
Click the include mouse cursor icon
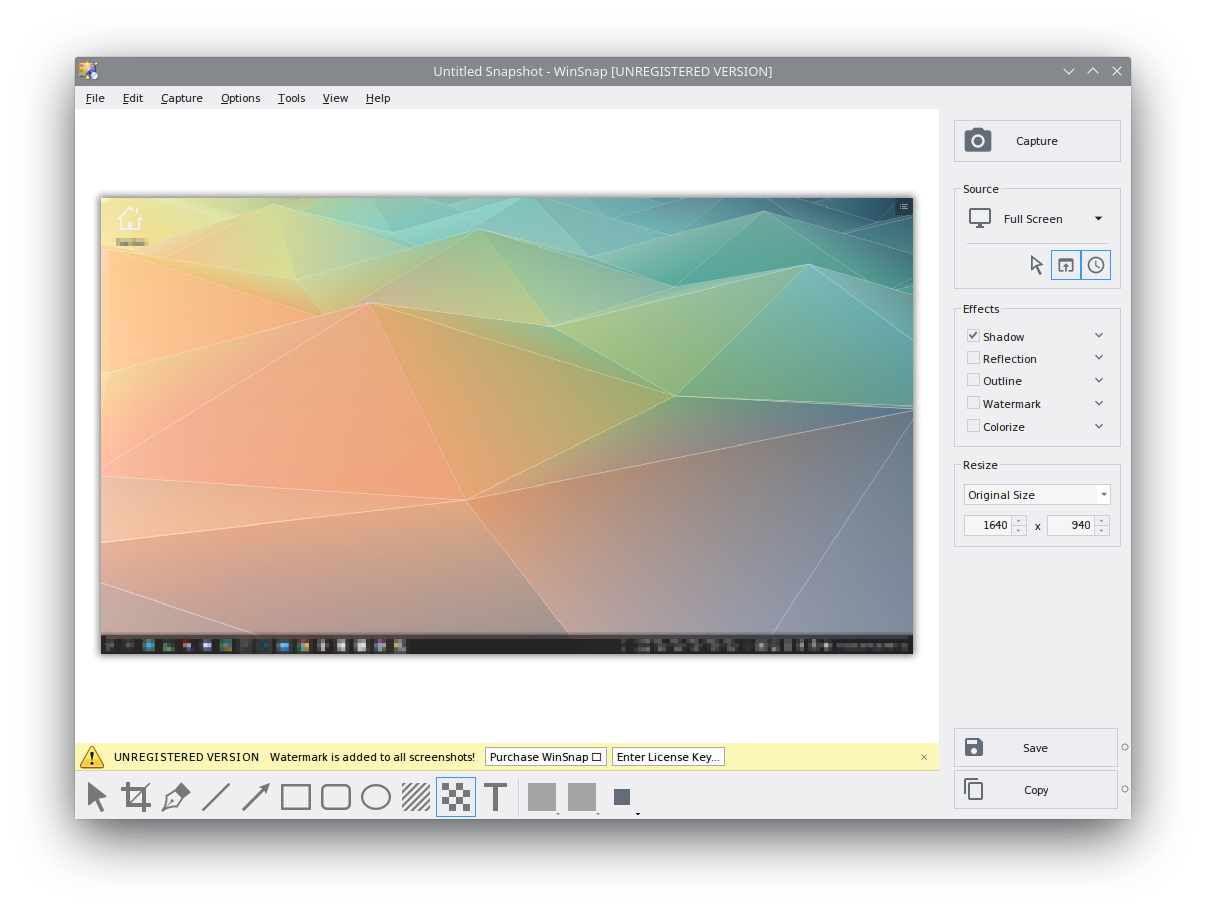(1036, 265)
